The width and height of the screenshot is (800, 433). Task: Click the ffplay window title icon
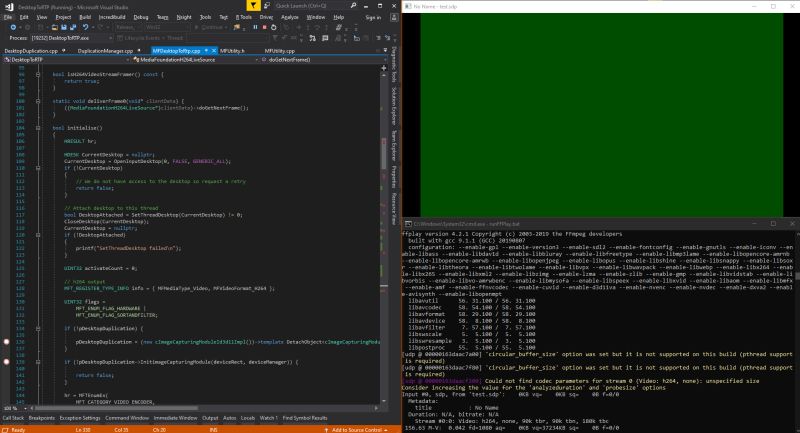[408, 6]
